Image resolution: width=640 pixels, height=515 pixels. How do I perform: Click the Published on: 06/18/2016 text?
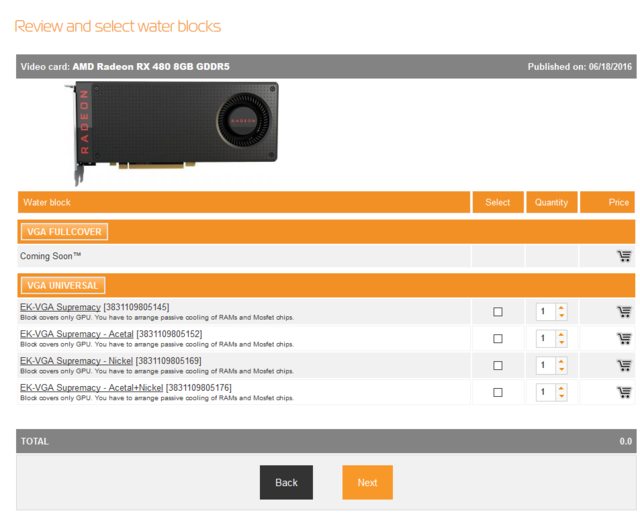(580, 67)
